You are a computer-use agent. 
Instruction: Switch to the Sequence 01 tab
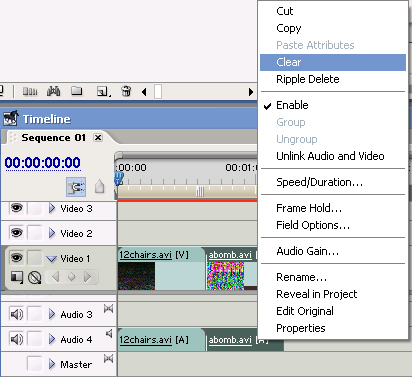point(53,138)
